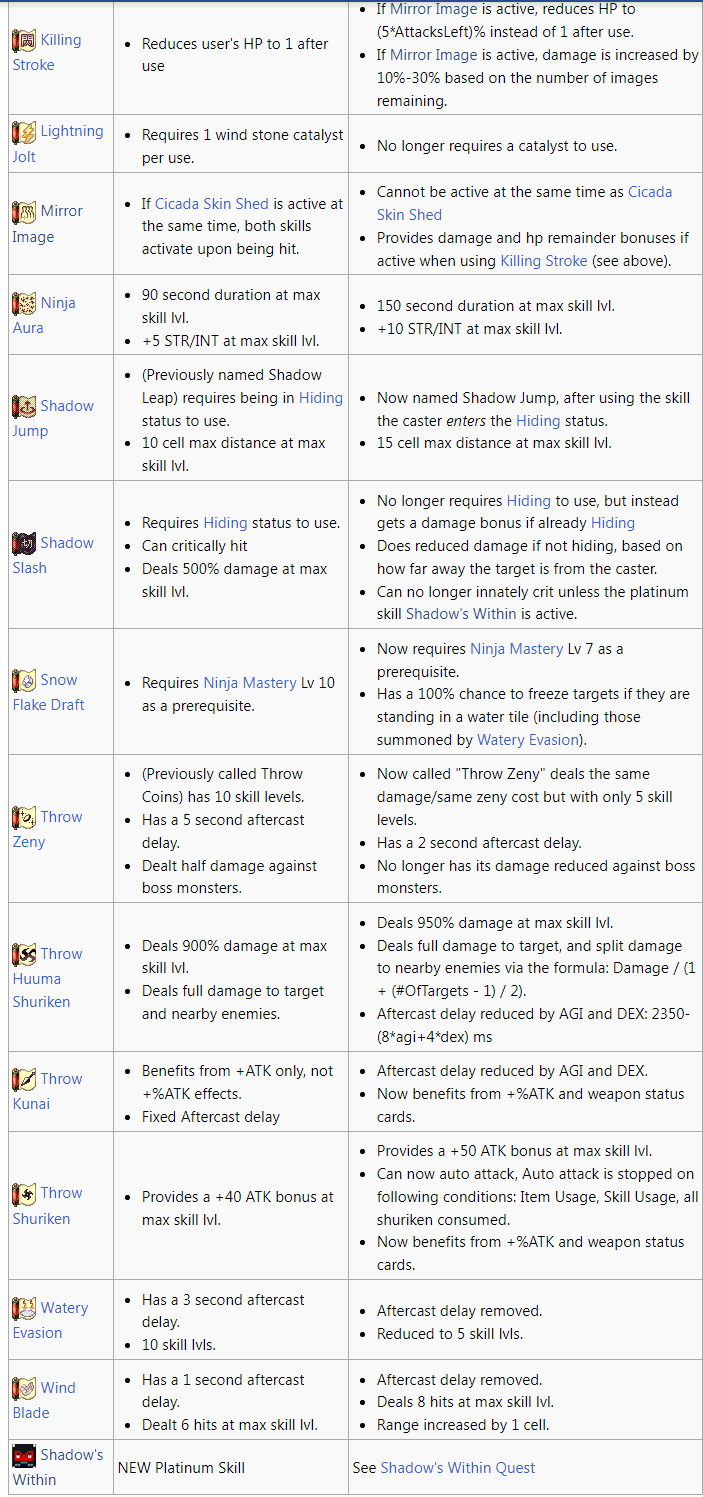Click '150 second duration at max skill lvl.' text
This screenshot has width=703, height=1497.
[x=495, y=306]
